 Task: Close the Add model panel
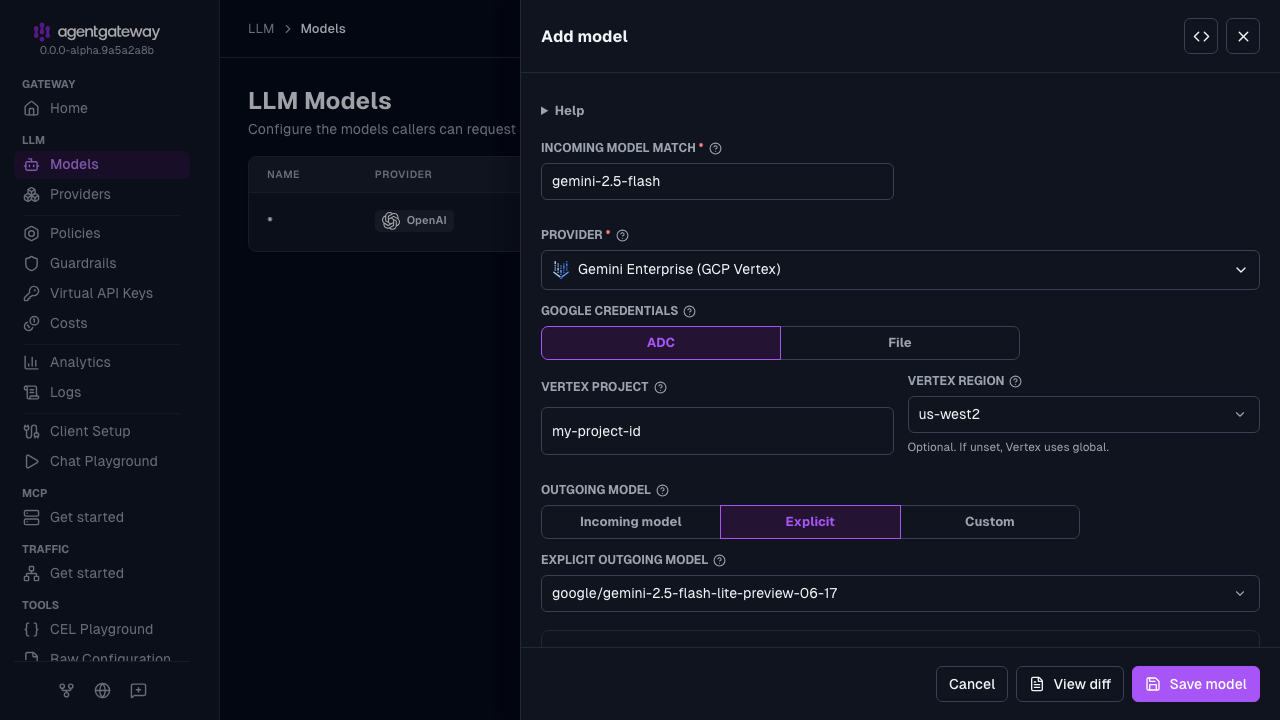pos(1243,36)
